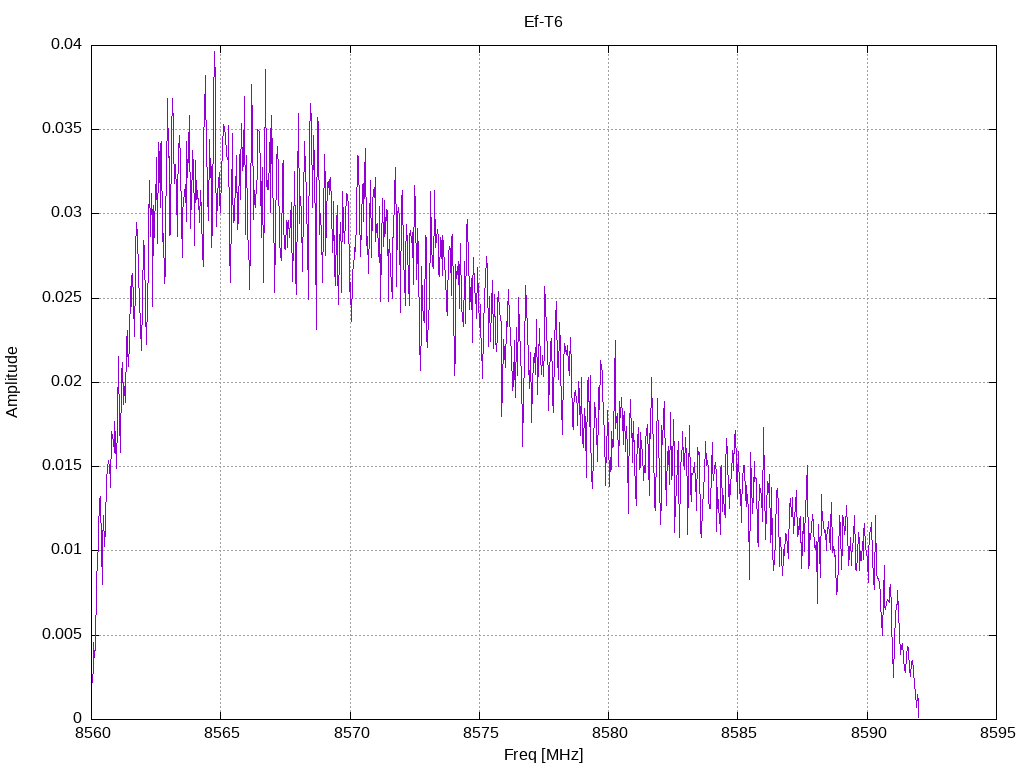The image size is (1024, 768).
Task: Click the 8560 x-axis tick label
Action: [x=92, y=733]
